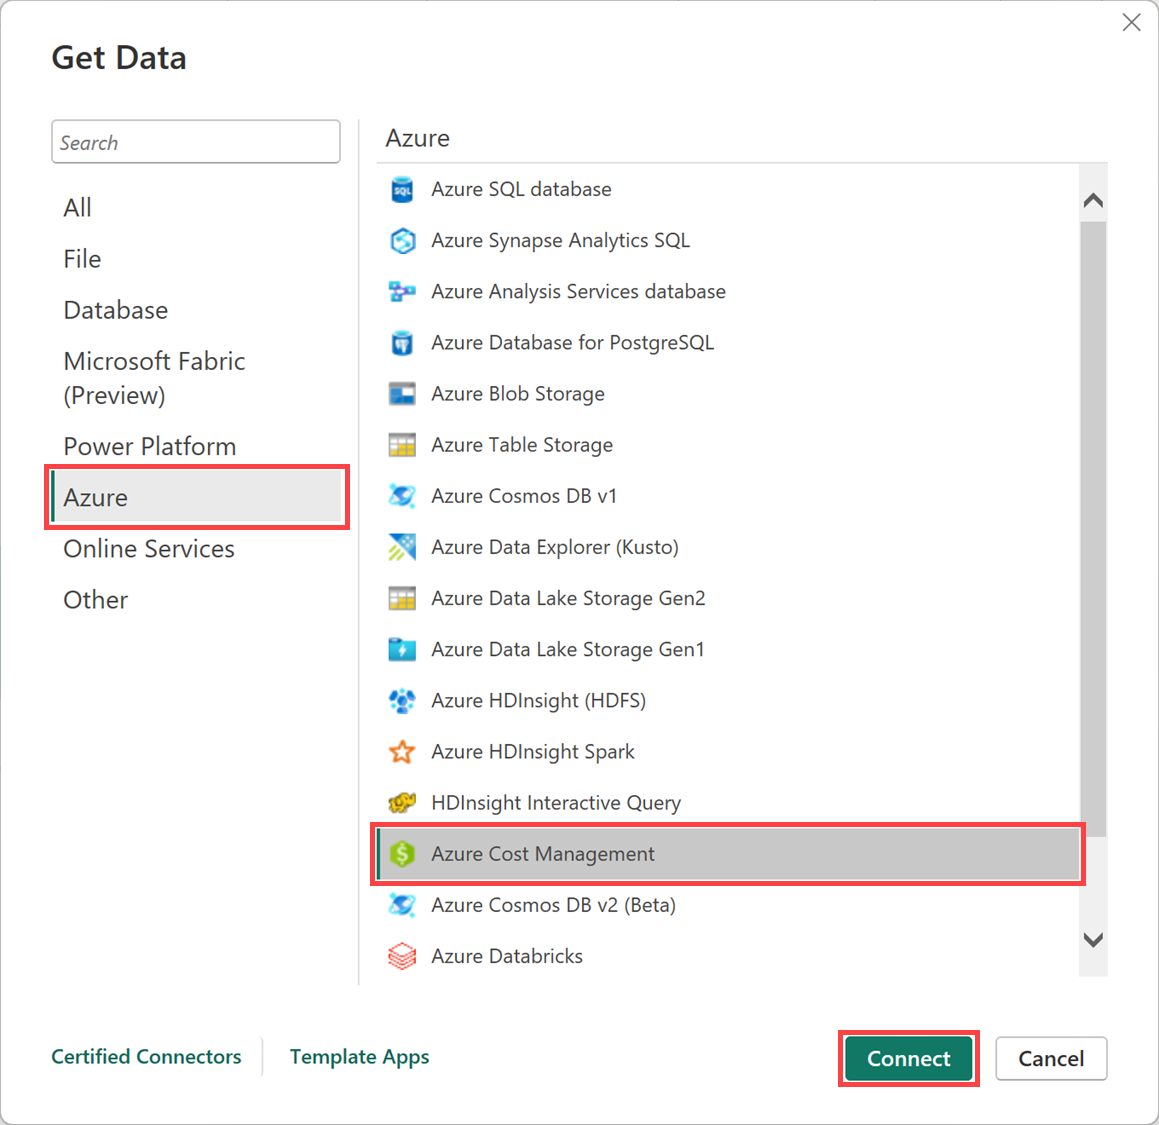Click the Azure HDInsight (HDFS) icon
Viewport: 1159px width, 1125px height.
pyautogui.click(x=402, y=701)
